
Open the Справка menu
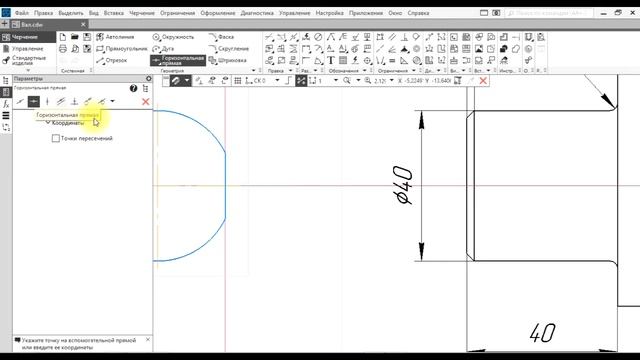tap(418, 13)
